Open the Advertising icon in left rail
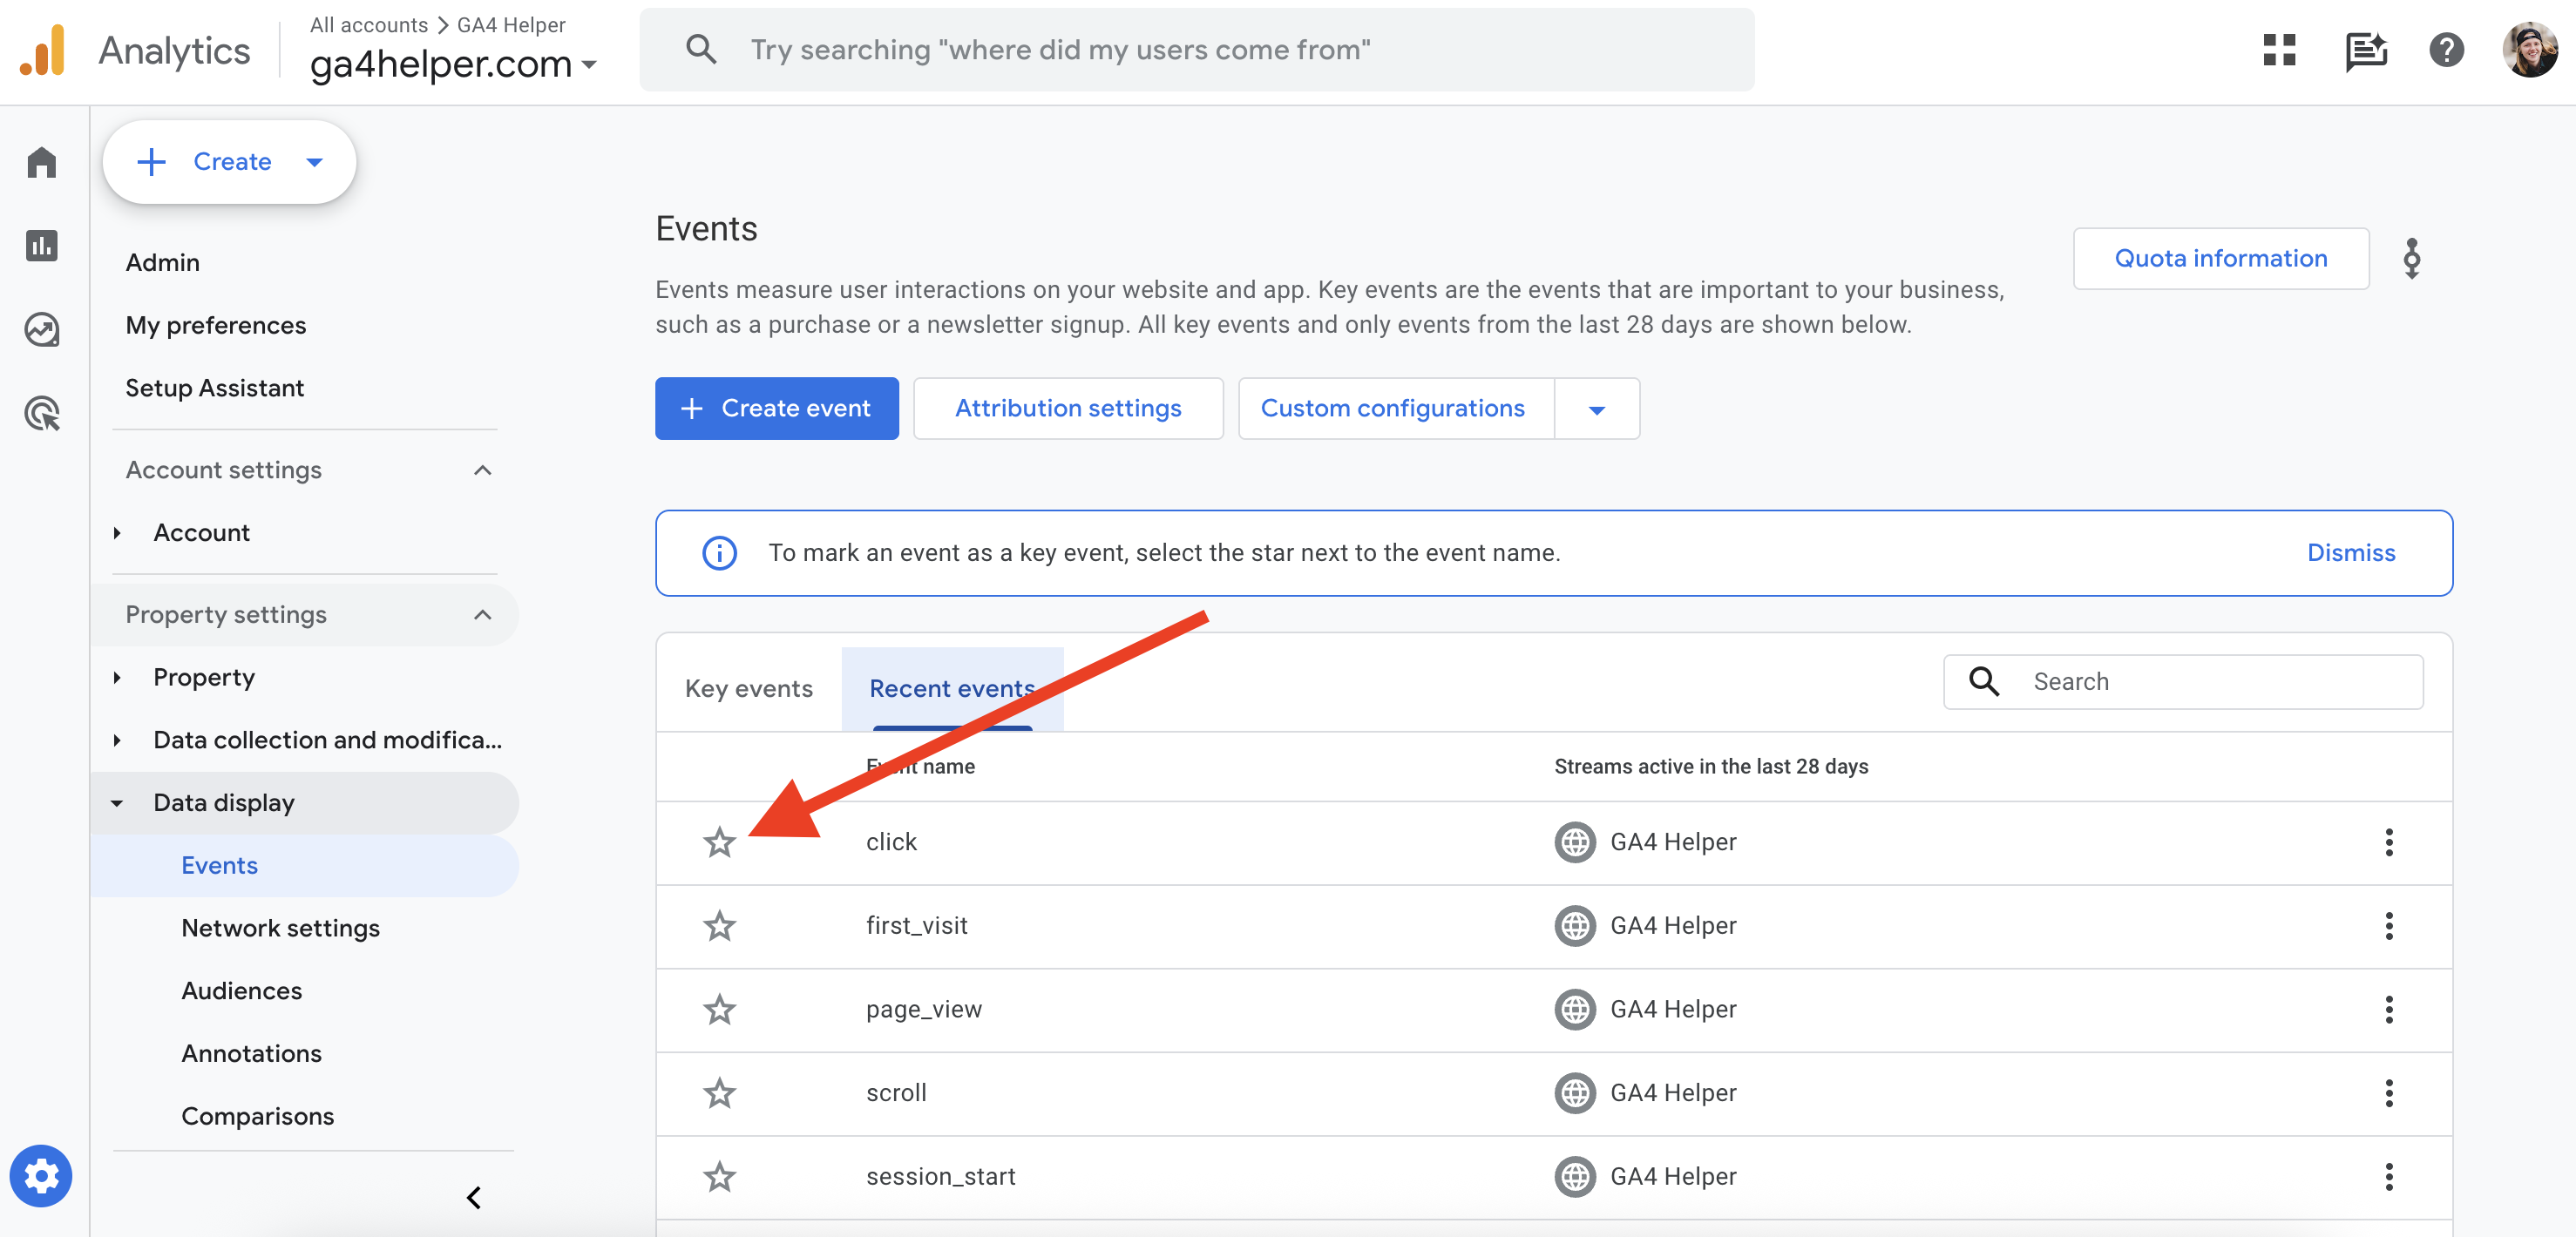 point(42,413)
